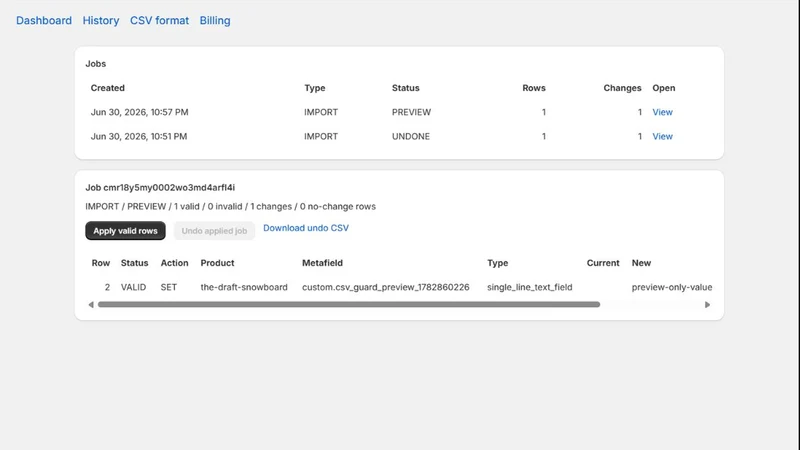The width and height of the screenshot is (800, 450).
Task: Click the SET action cell
Action: (169, 287)
